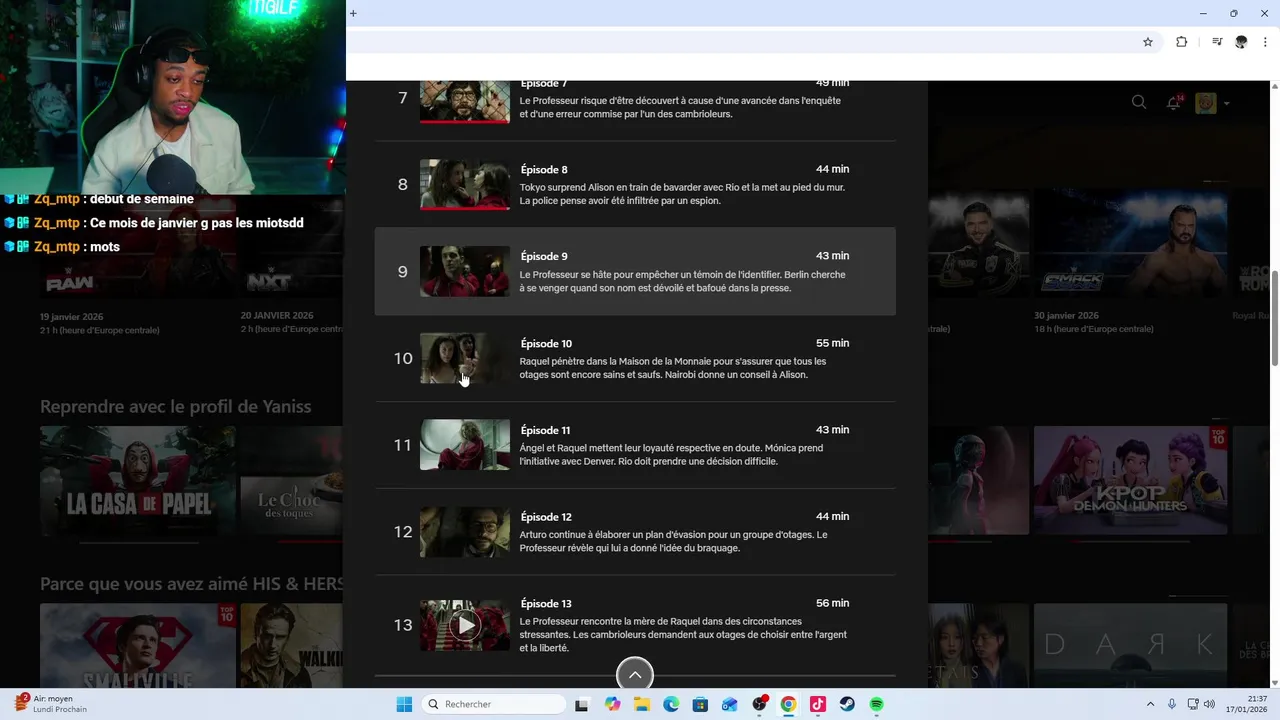This screenshot has width=1280, height=720.
Task: Play Épisode 13 using the play icon
Action: tap(464, 626)
